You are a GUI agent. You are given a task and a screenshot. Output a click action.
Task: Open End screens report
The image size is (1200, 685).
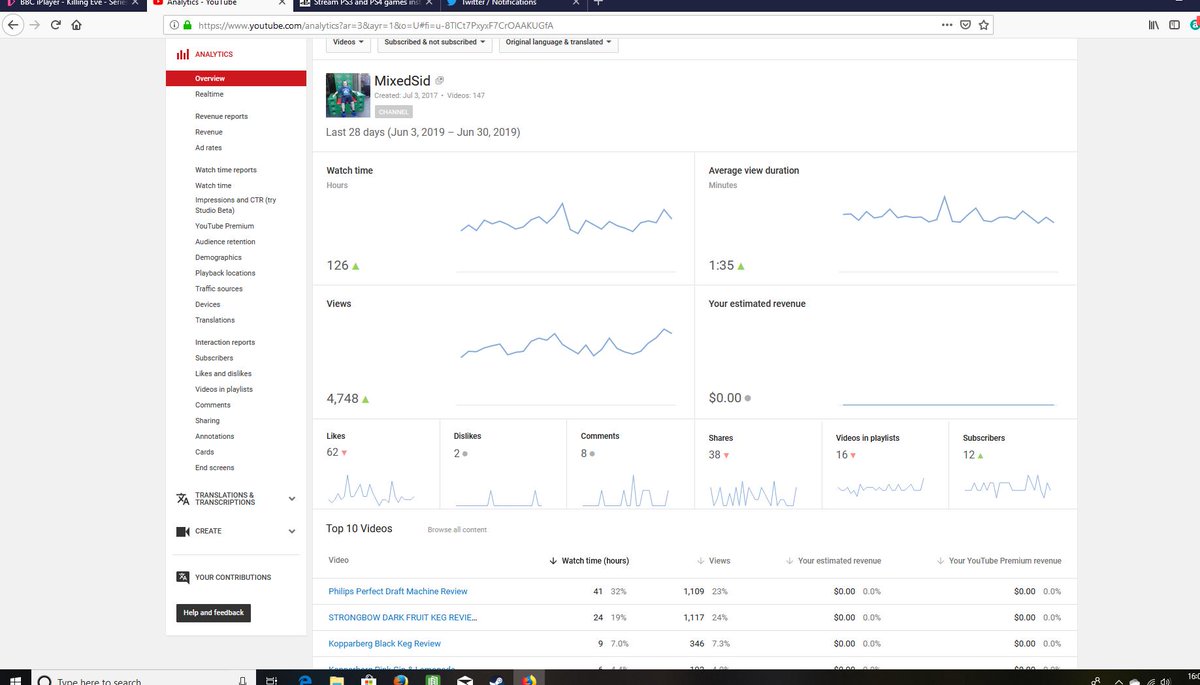(x=215, y=468)
